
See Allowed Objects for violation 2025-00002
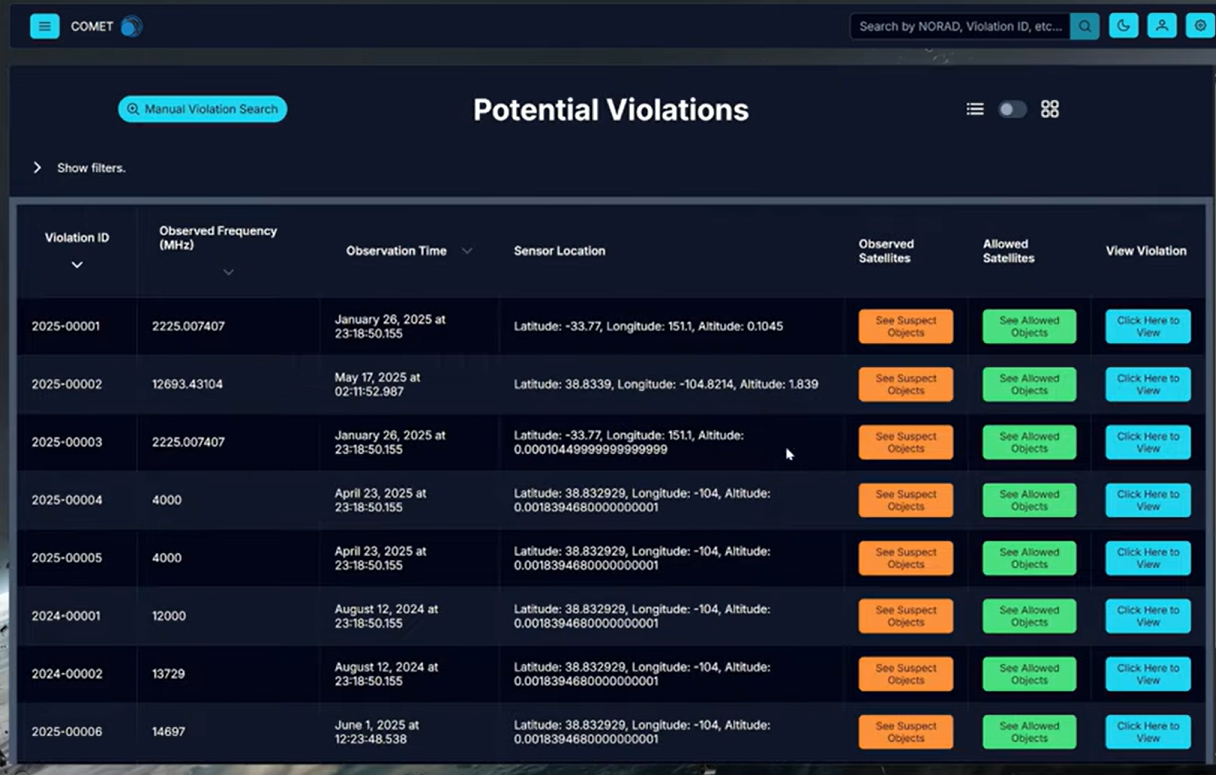pos(1028,385)
